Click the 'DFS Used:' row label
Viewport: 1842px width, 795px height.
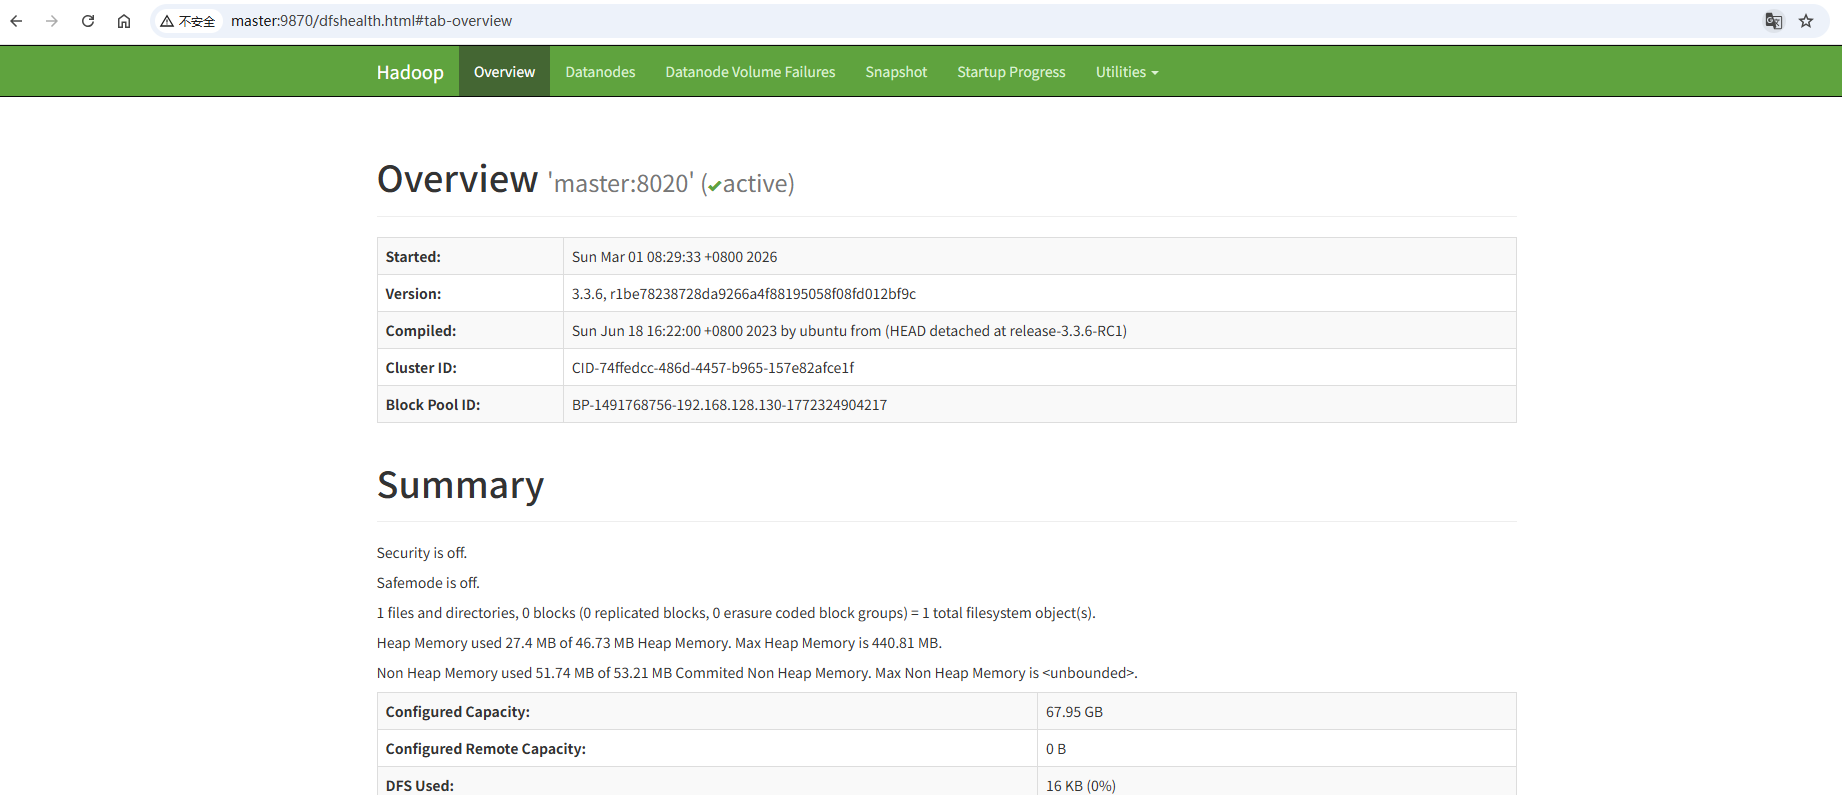420,786
